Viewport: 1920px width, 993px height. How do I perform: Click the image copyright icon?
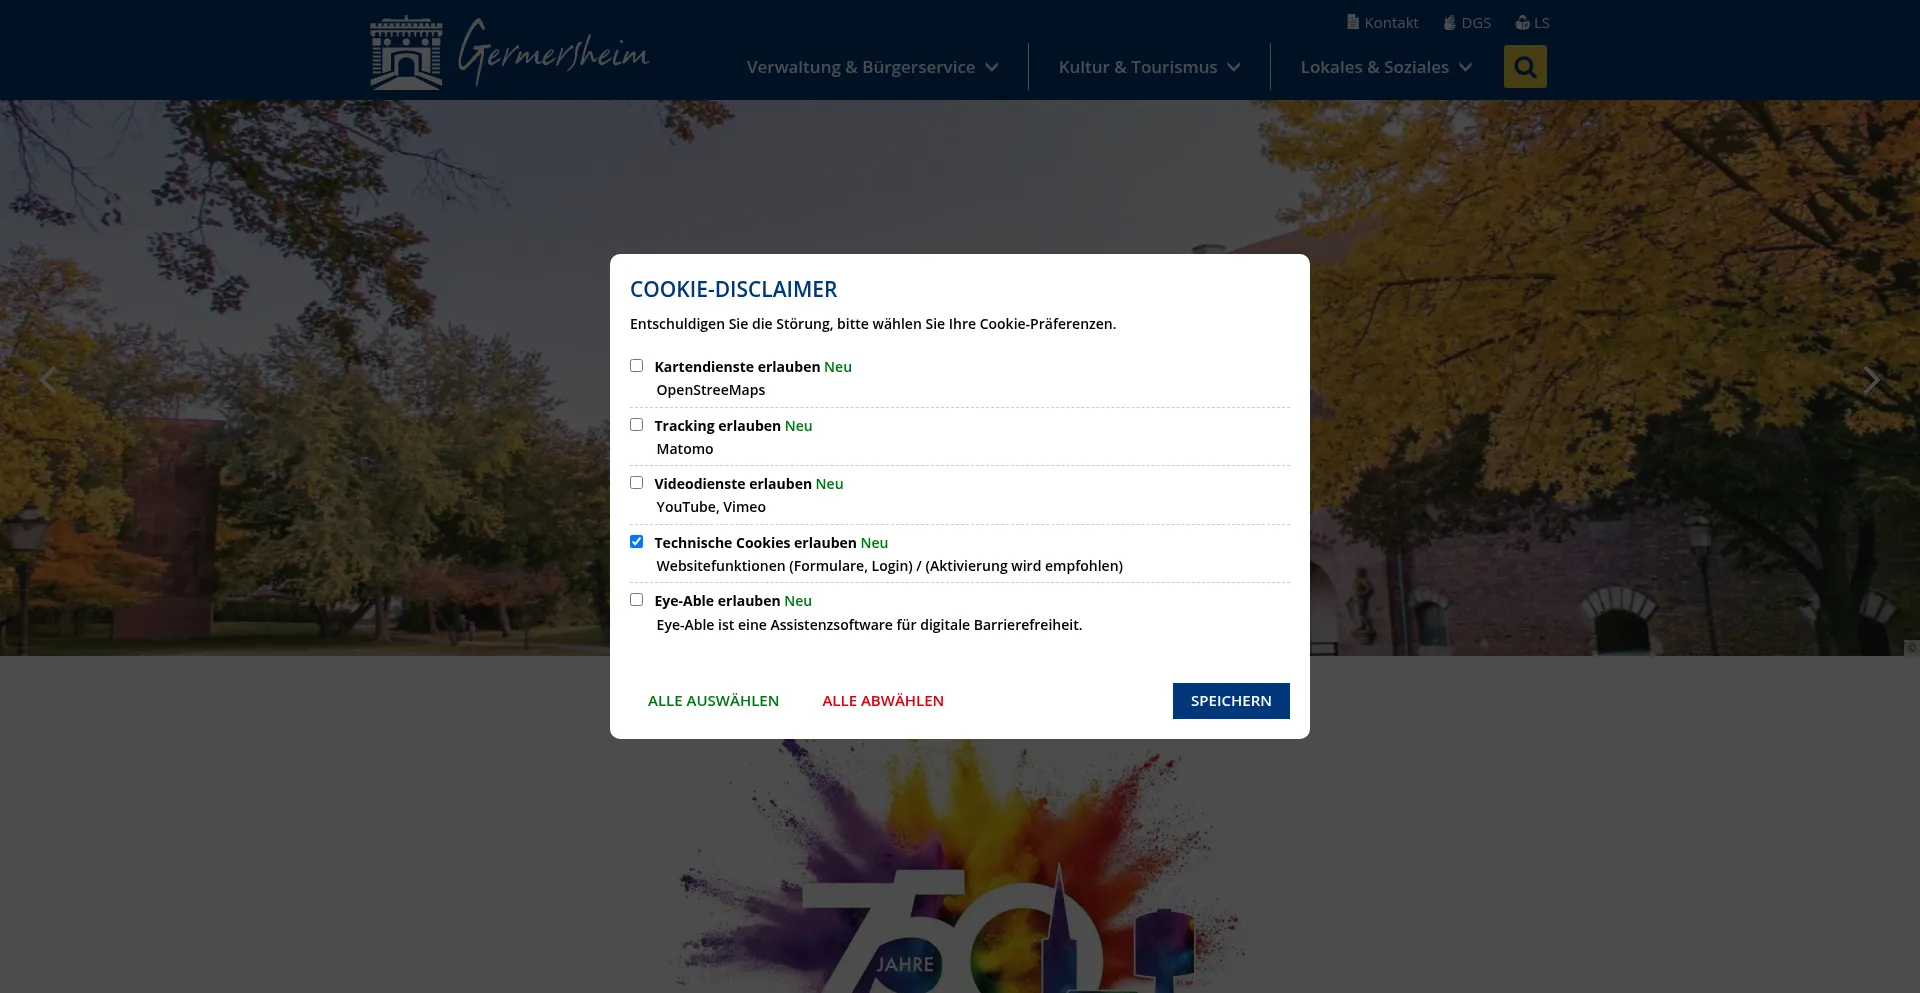[1911, 648]
